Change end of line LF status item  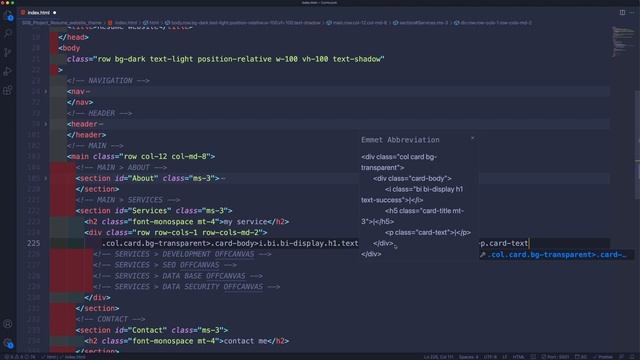point(504,357)
